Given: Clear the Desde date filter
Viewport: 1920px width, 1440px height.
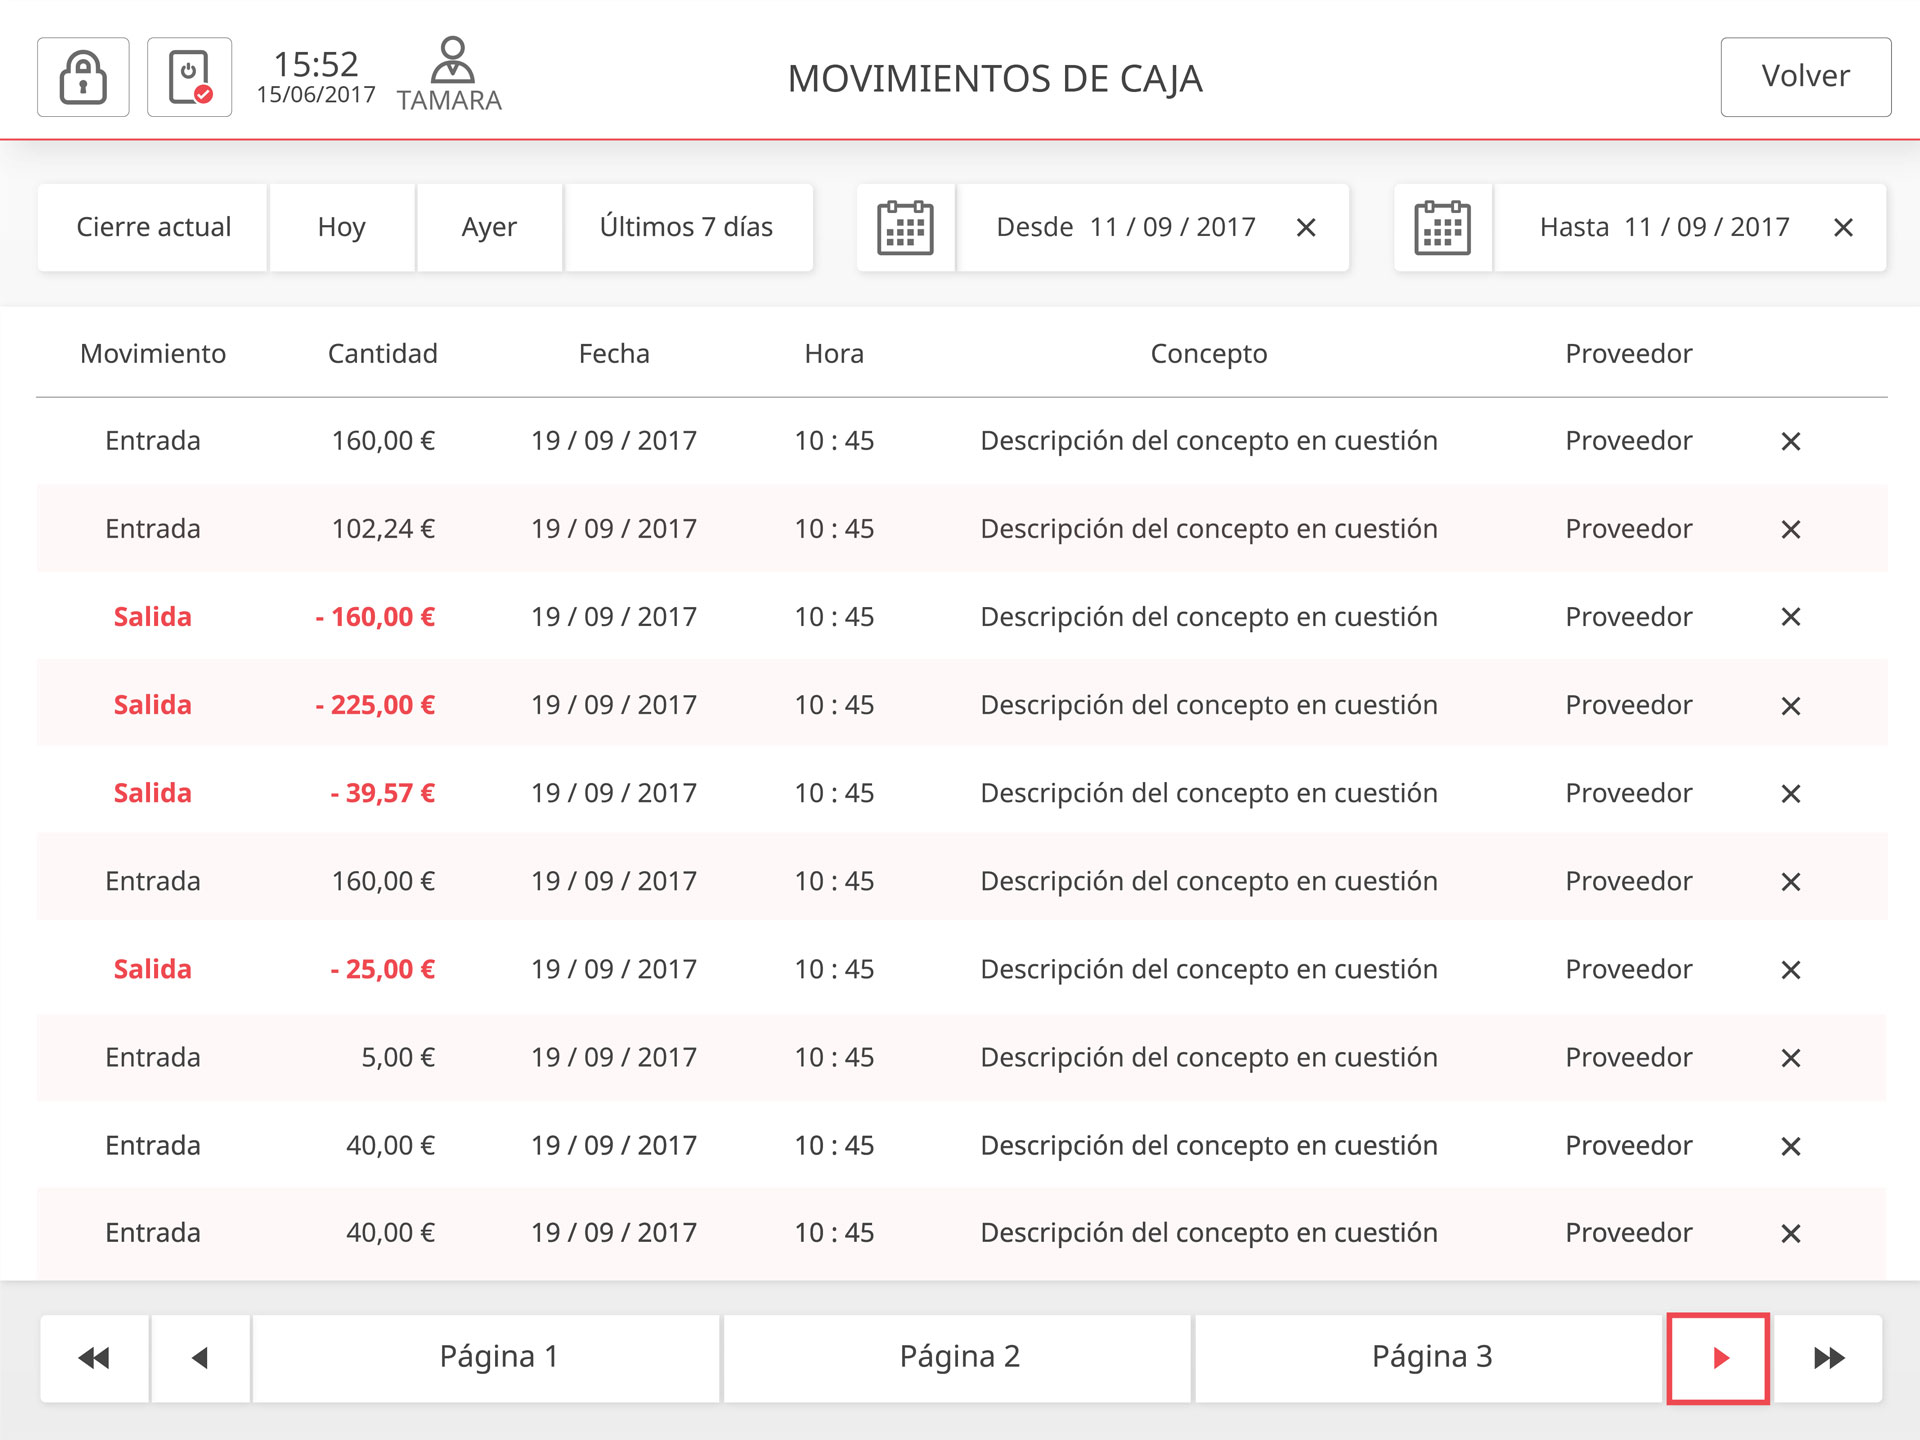Looking at the screenshot, I should 1305,228.
